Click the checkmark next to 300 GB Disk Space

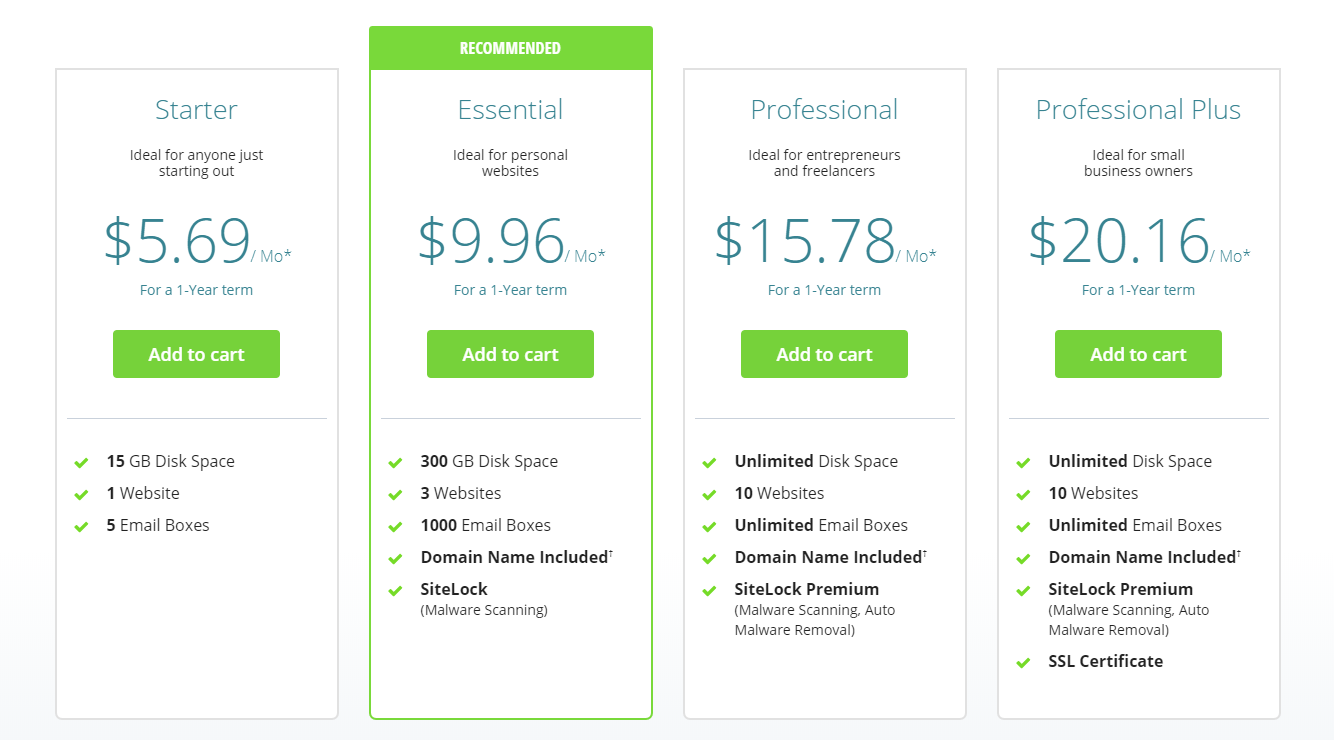[x=395, y=462]
